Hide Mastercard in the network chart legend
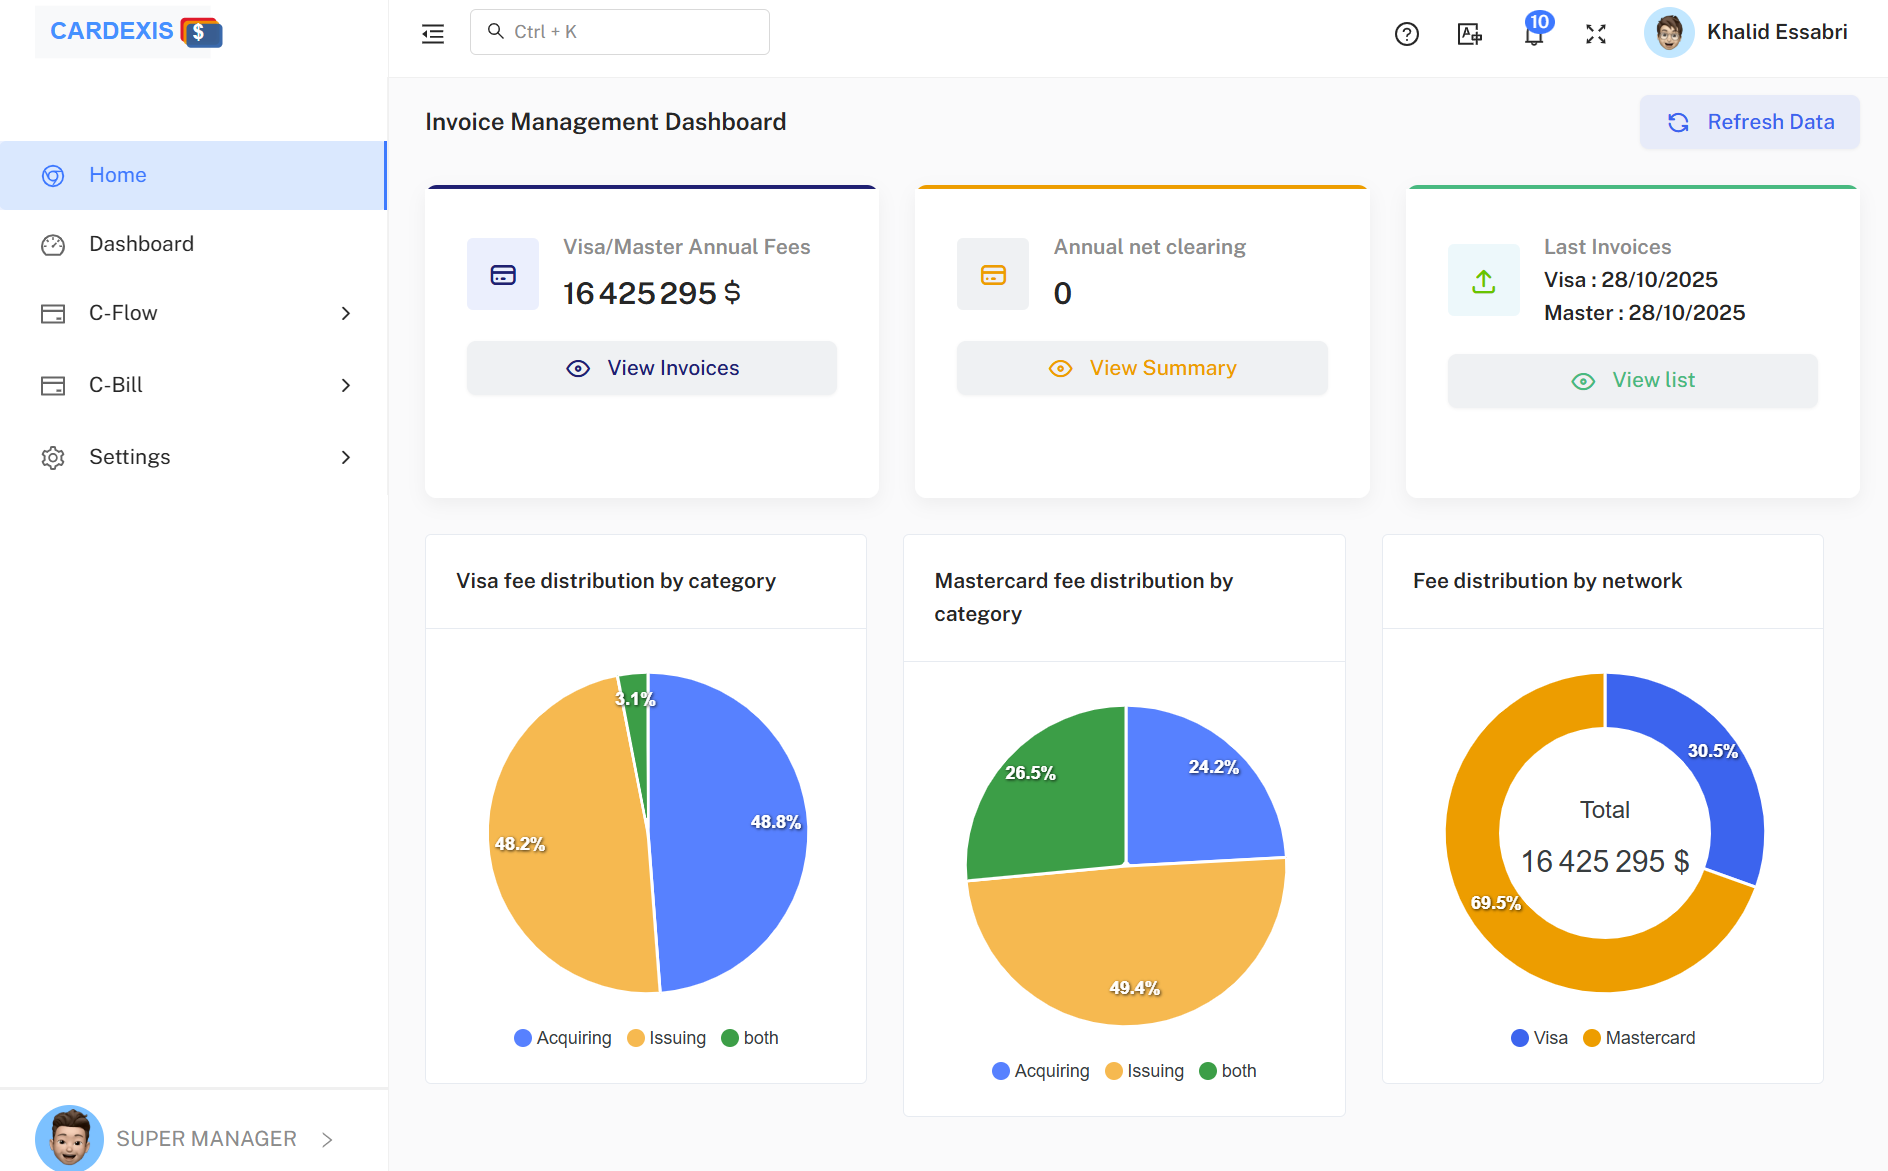 [x=1638, y=1037]
